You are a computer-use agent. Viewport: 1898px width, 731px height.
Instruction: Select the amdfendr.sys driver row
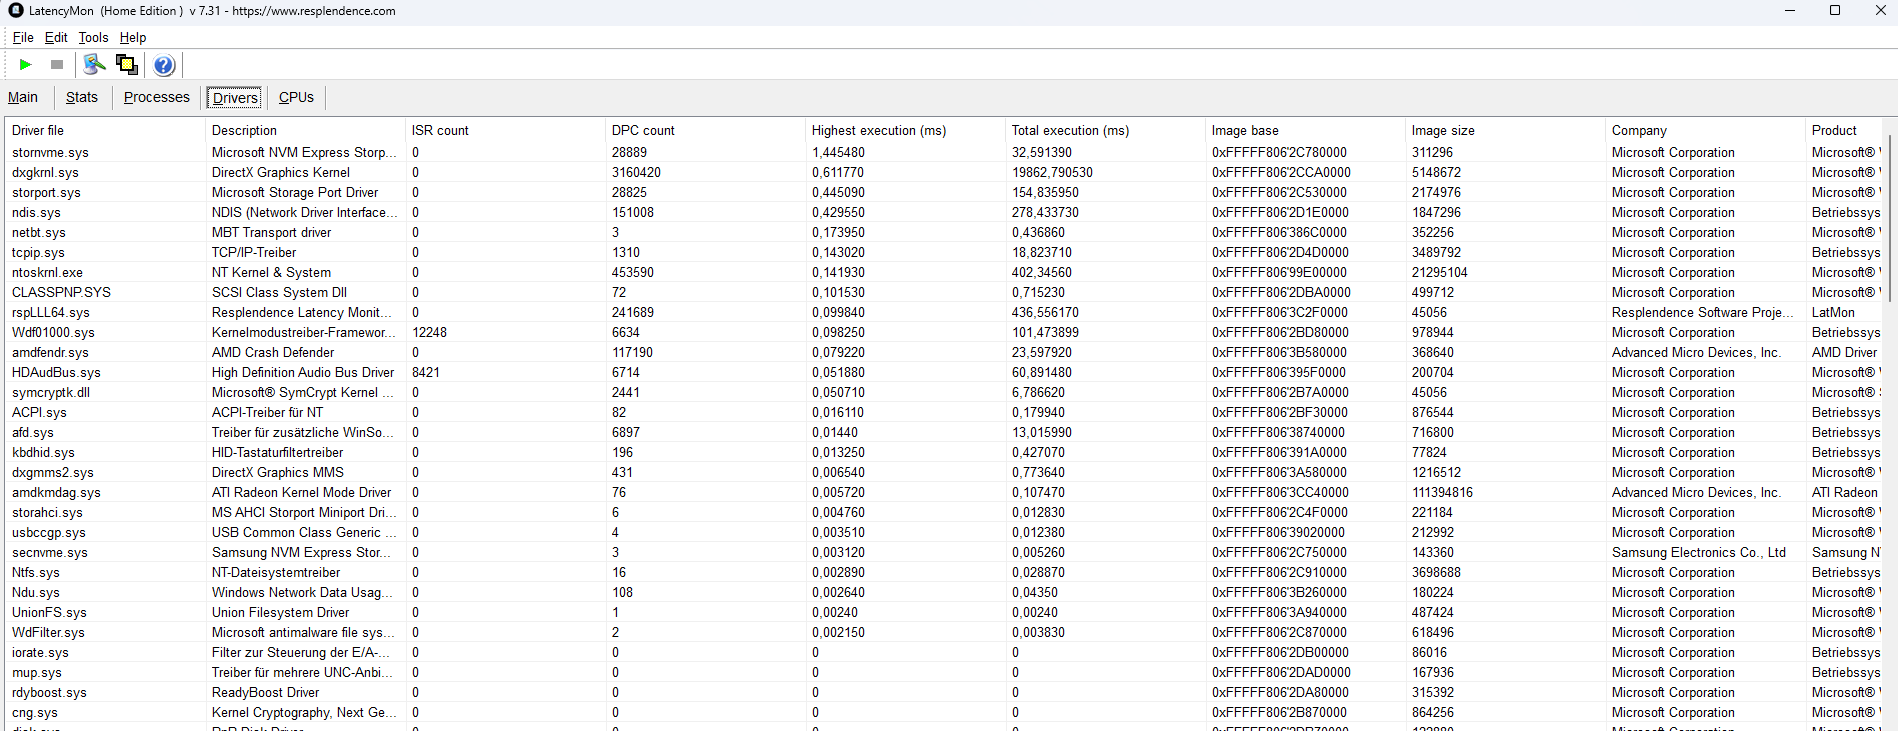945,352
